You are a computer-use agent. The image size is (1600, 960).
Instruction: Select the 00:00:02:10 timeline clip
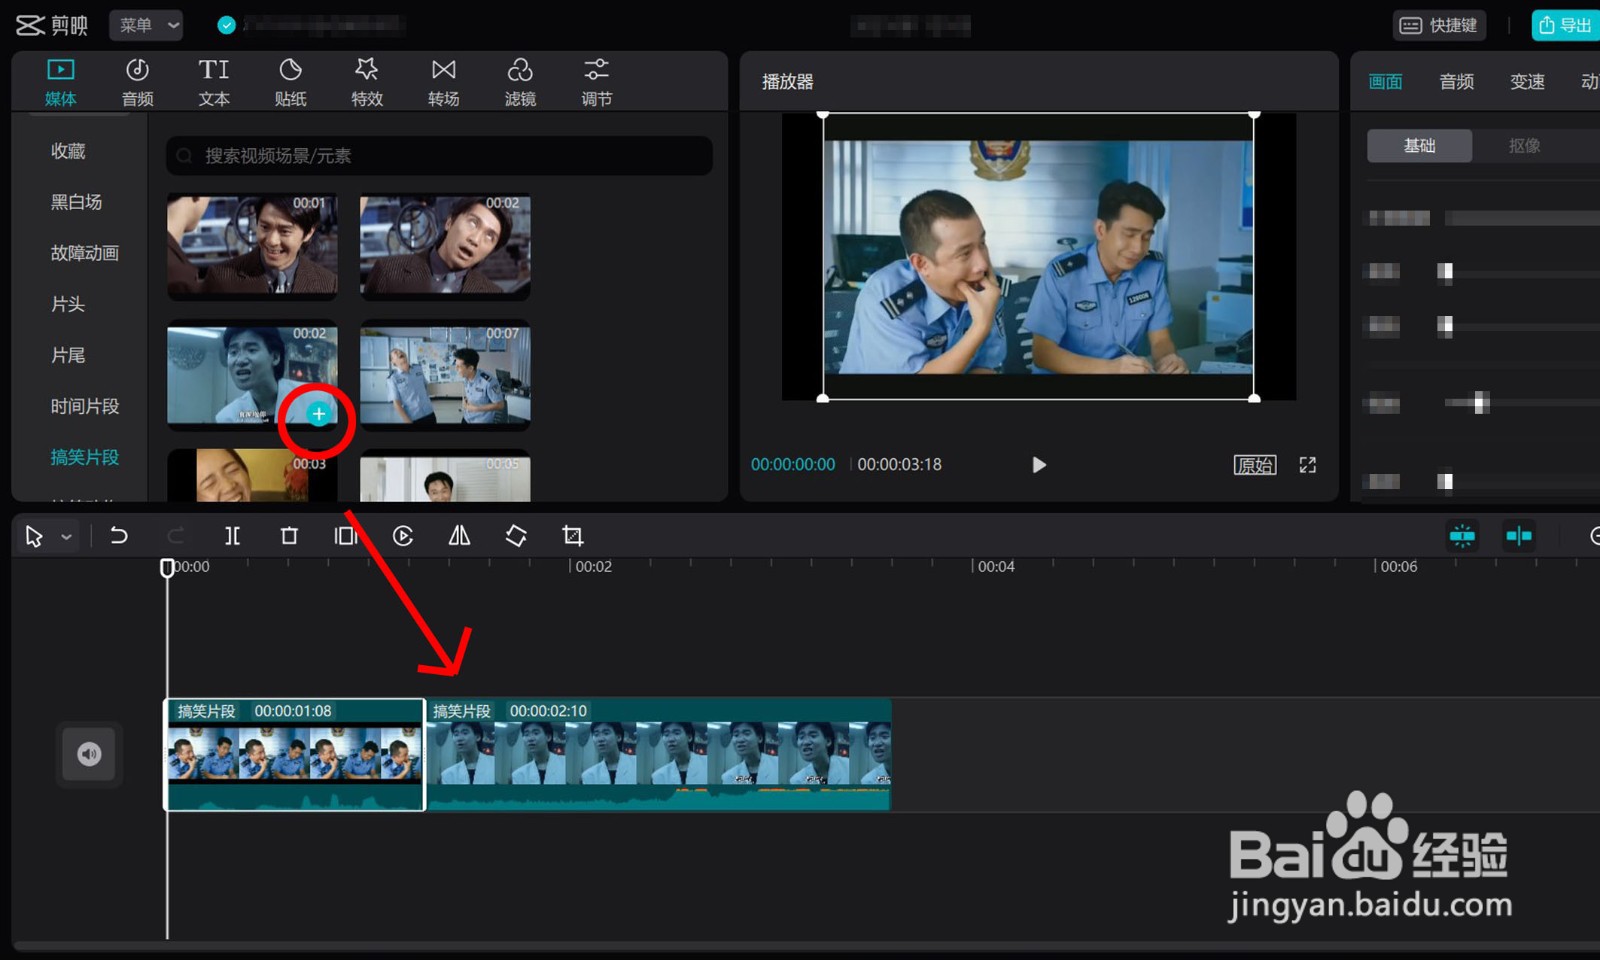[659, 755]
